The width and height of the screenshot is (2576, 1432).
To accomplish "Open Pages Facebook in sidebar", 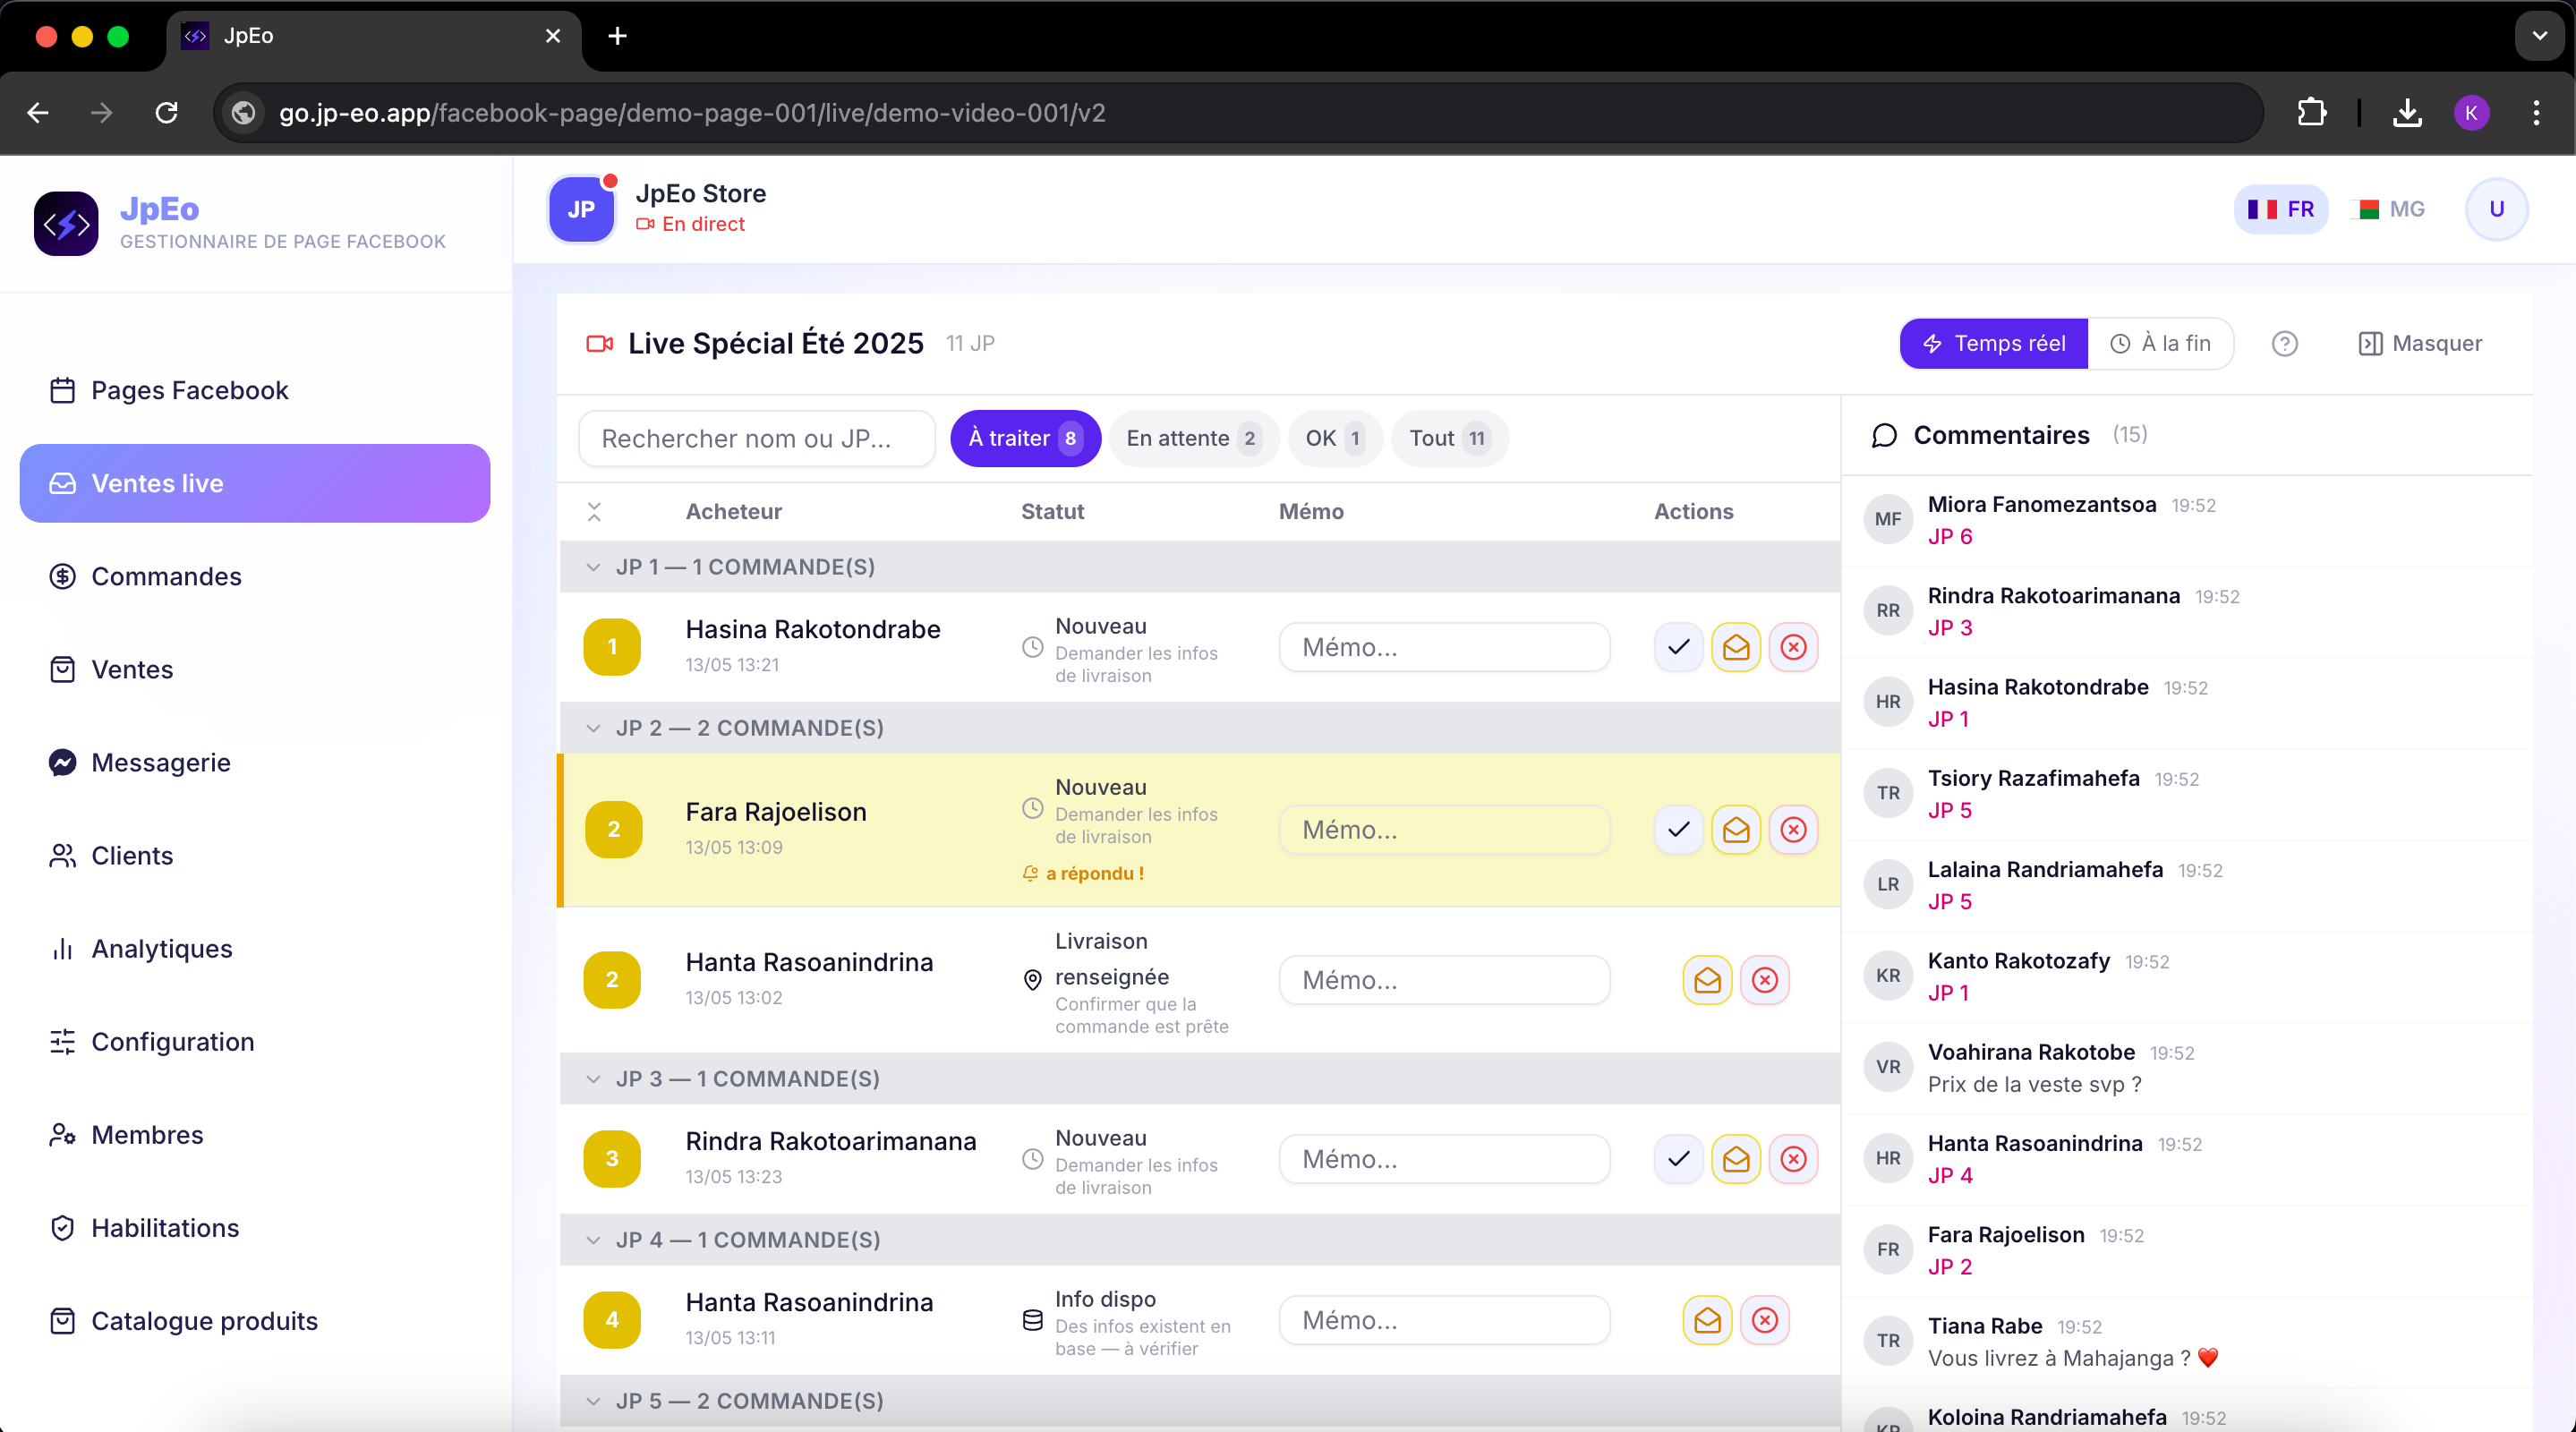I will click(x=255, y=390).
